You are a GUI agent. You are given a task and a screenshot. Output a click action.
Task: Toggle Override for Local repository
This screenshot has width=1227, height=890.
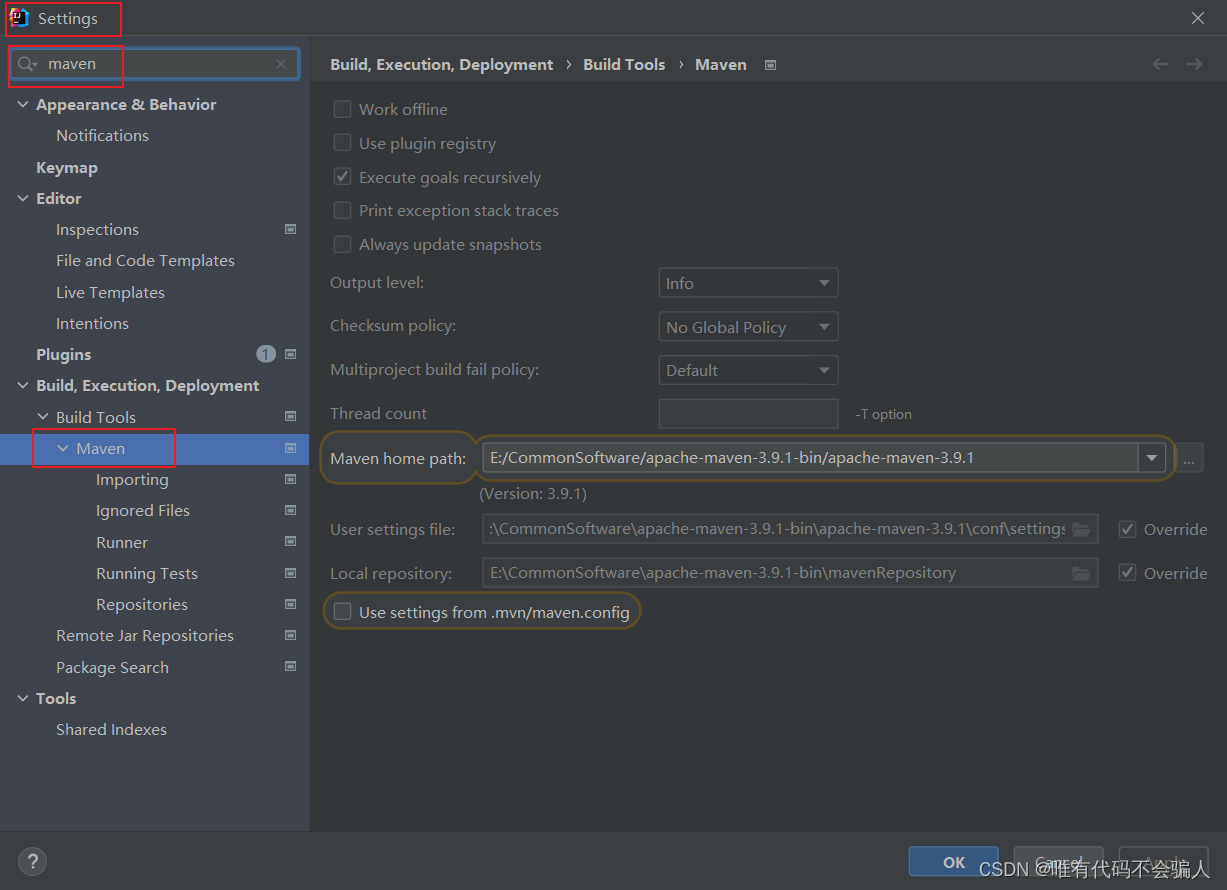(x=1127, y=573)
